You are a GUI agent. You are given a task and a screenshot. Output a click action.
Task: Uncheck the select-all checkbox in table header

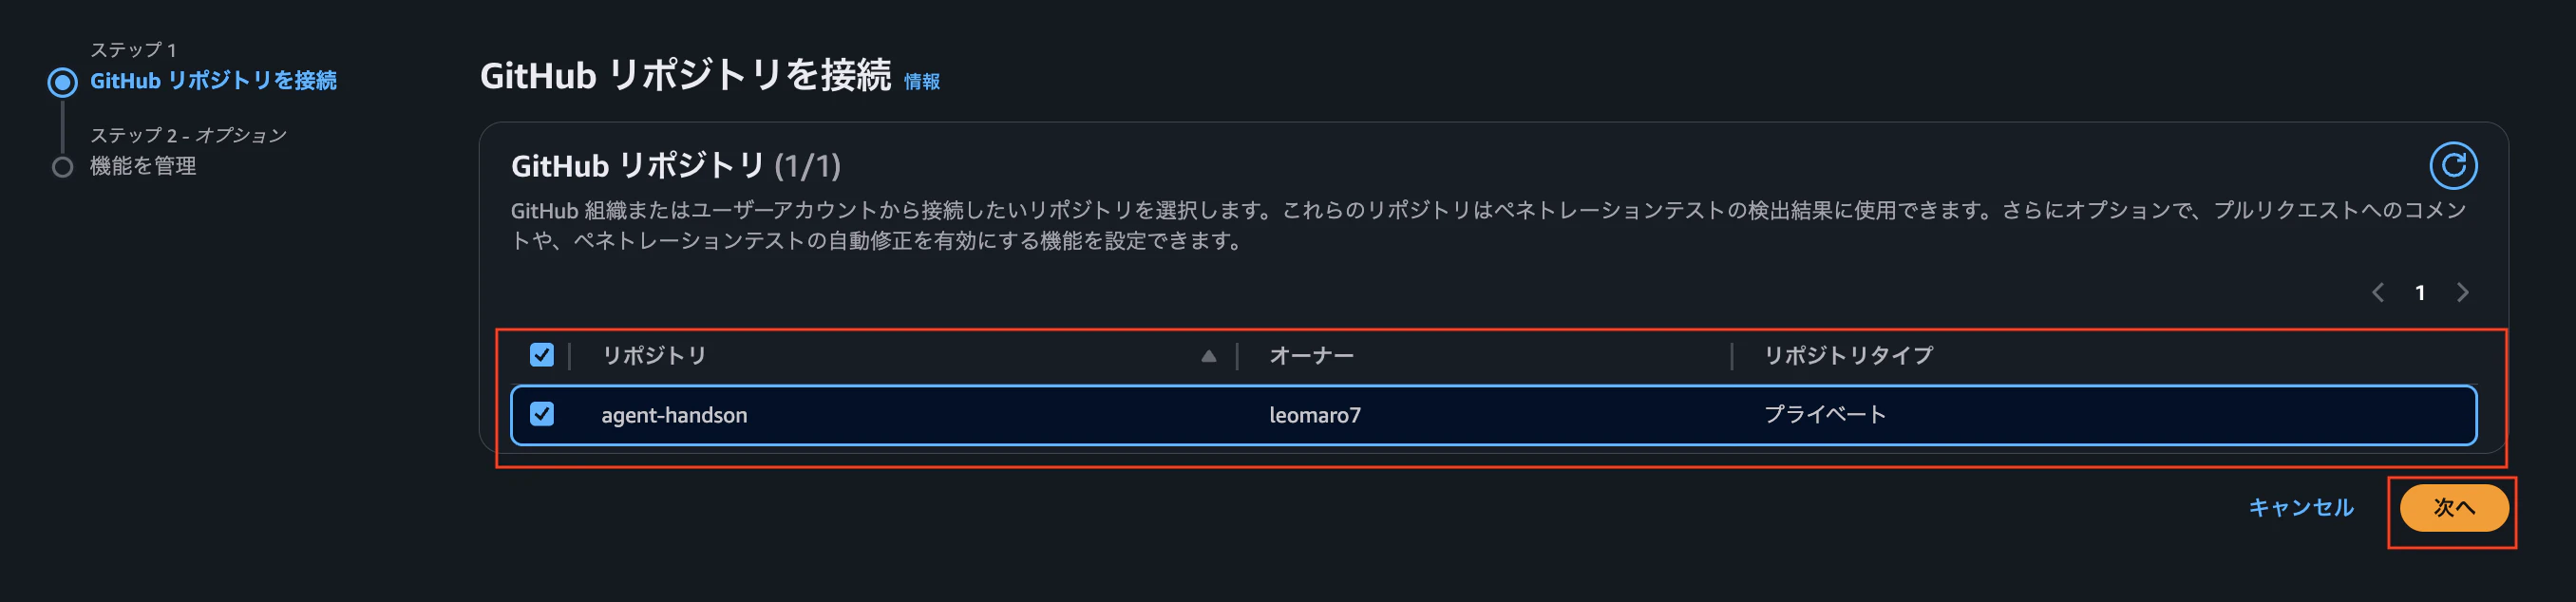(x=541, y=354)
